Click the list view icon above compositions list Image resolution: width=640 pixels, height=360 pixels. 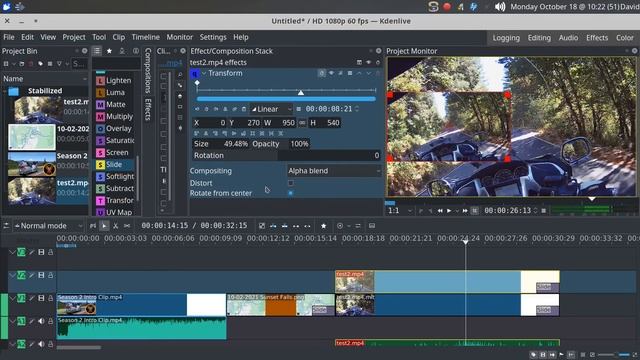tap(97, 51)
